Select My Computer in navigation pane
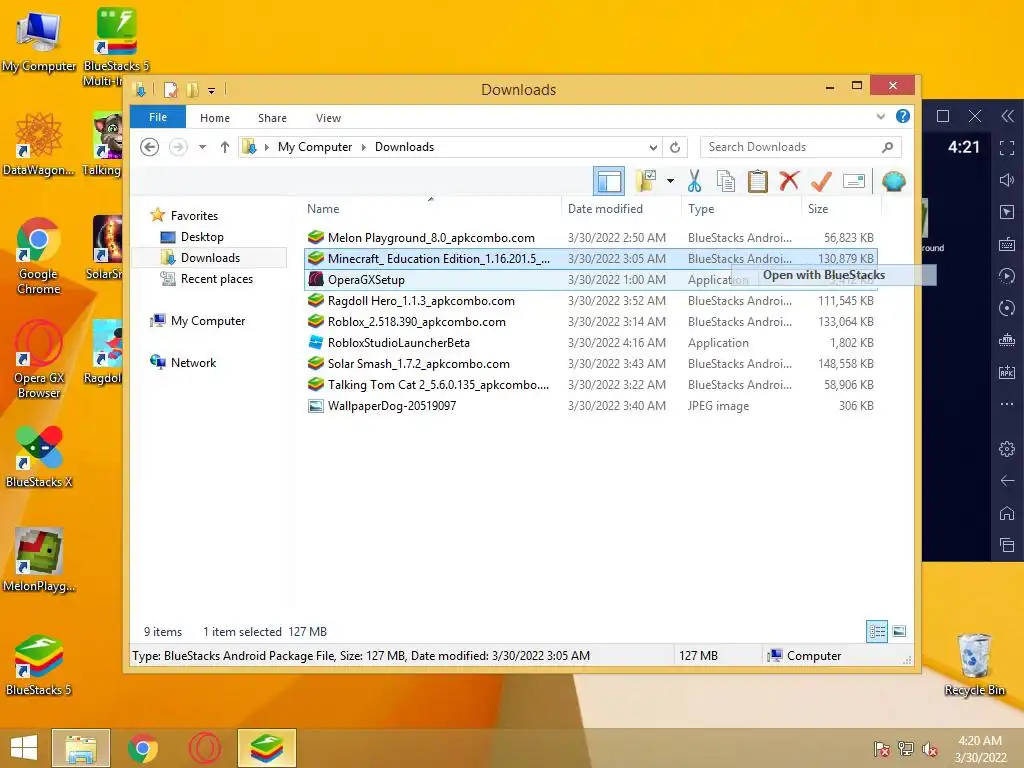The width and height of the screenshot is (1024, 768). pyautogui.click(x=208, y=321)
